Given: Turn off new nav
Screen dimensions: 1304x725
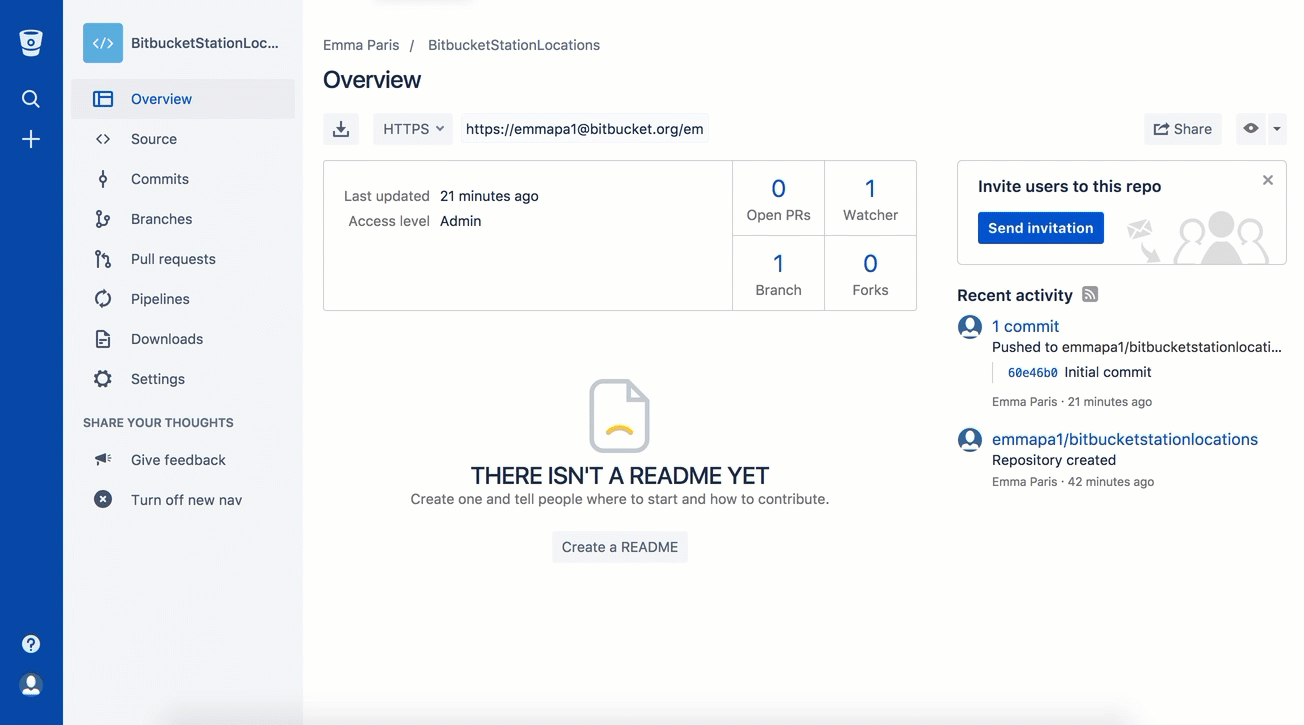Looking at the screenshot, I should [x=186, y=499].
